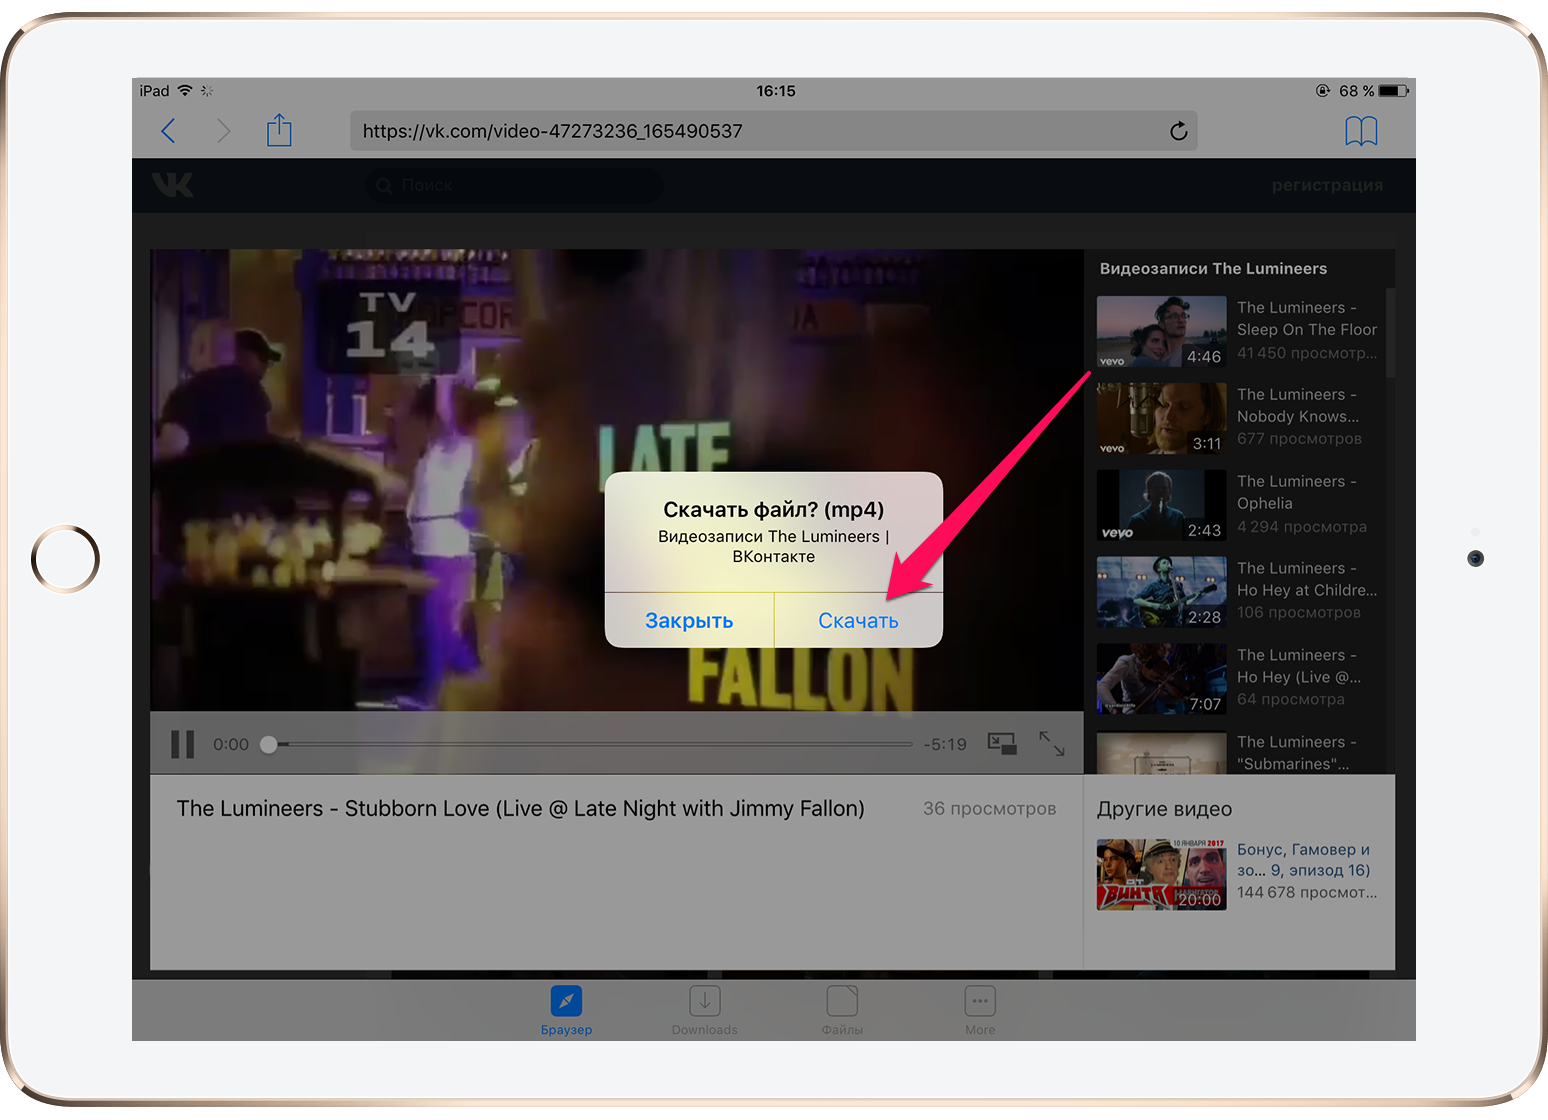Click the Другие видео heading
The height and width of the screenshot is (1120, 1548).
(x=1164, y=809)
